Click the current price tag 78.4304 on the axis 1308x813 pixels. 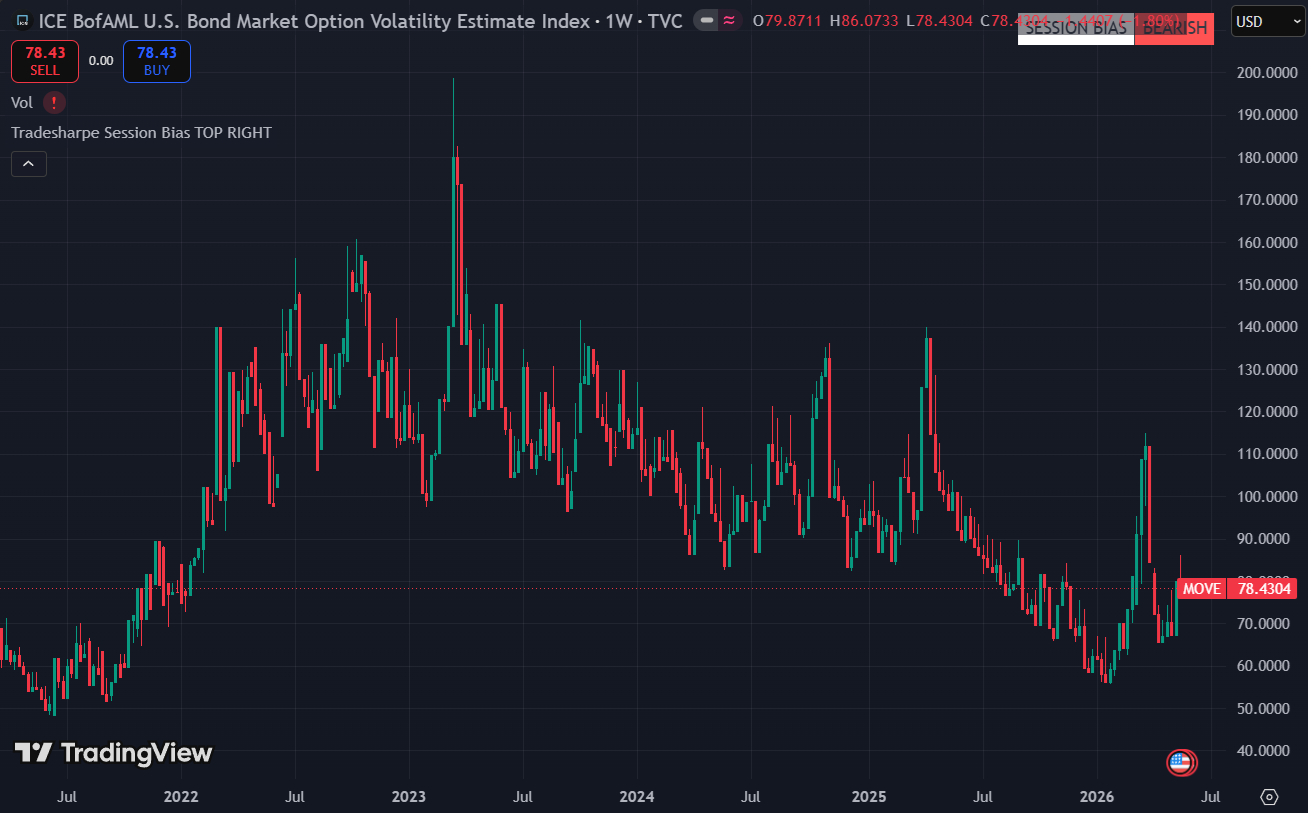click(1264, 589)
